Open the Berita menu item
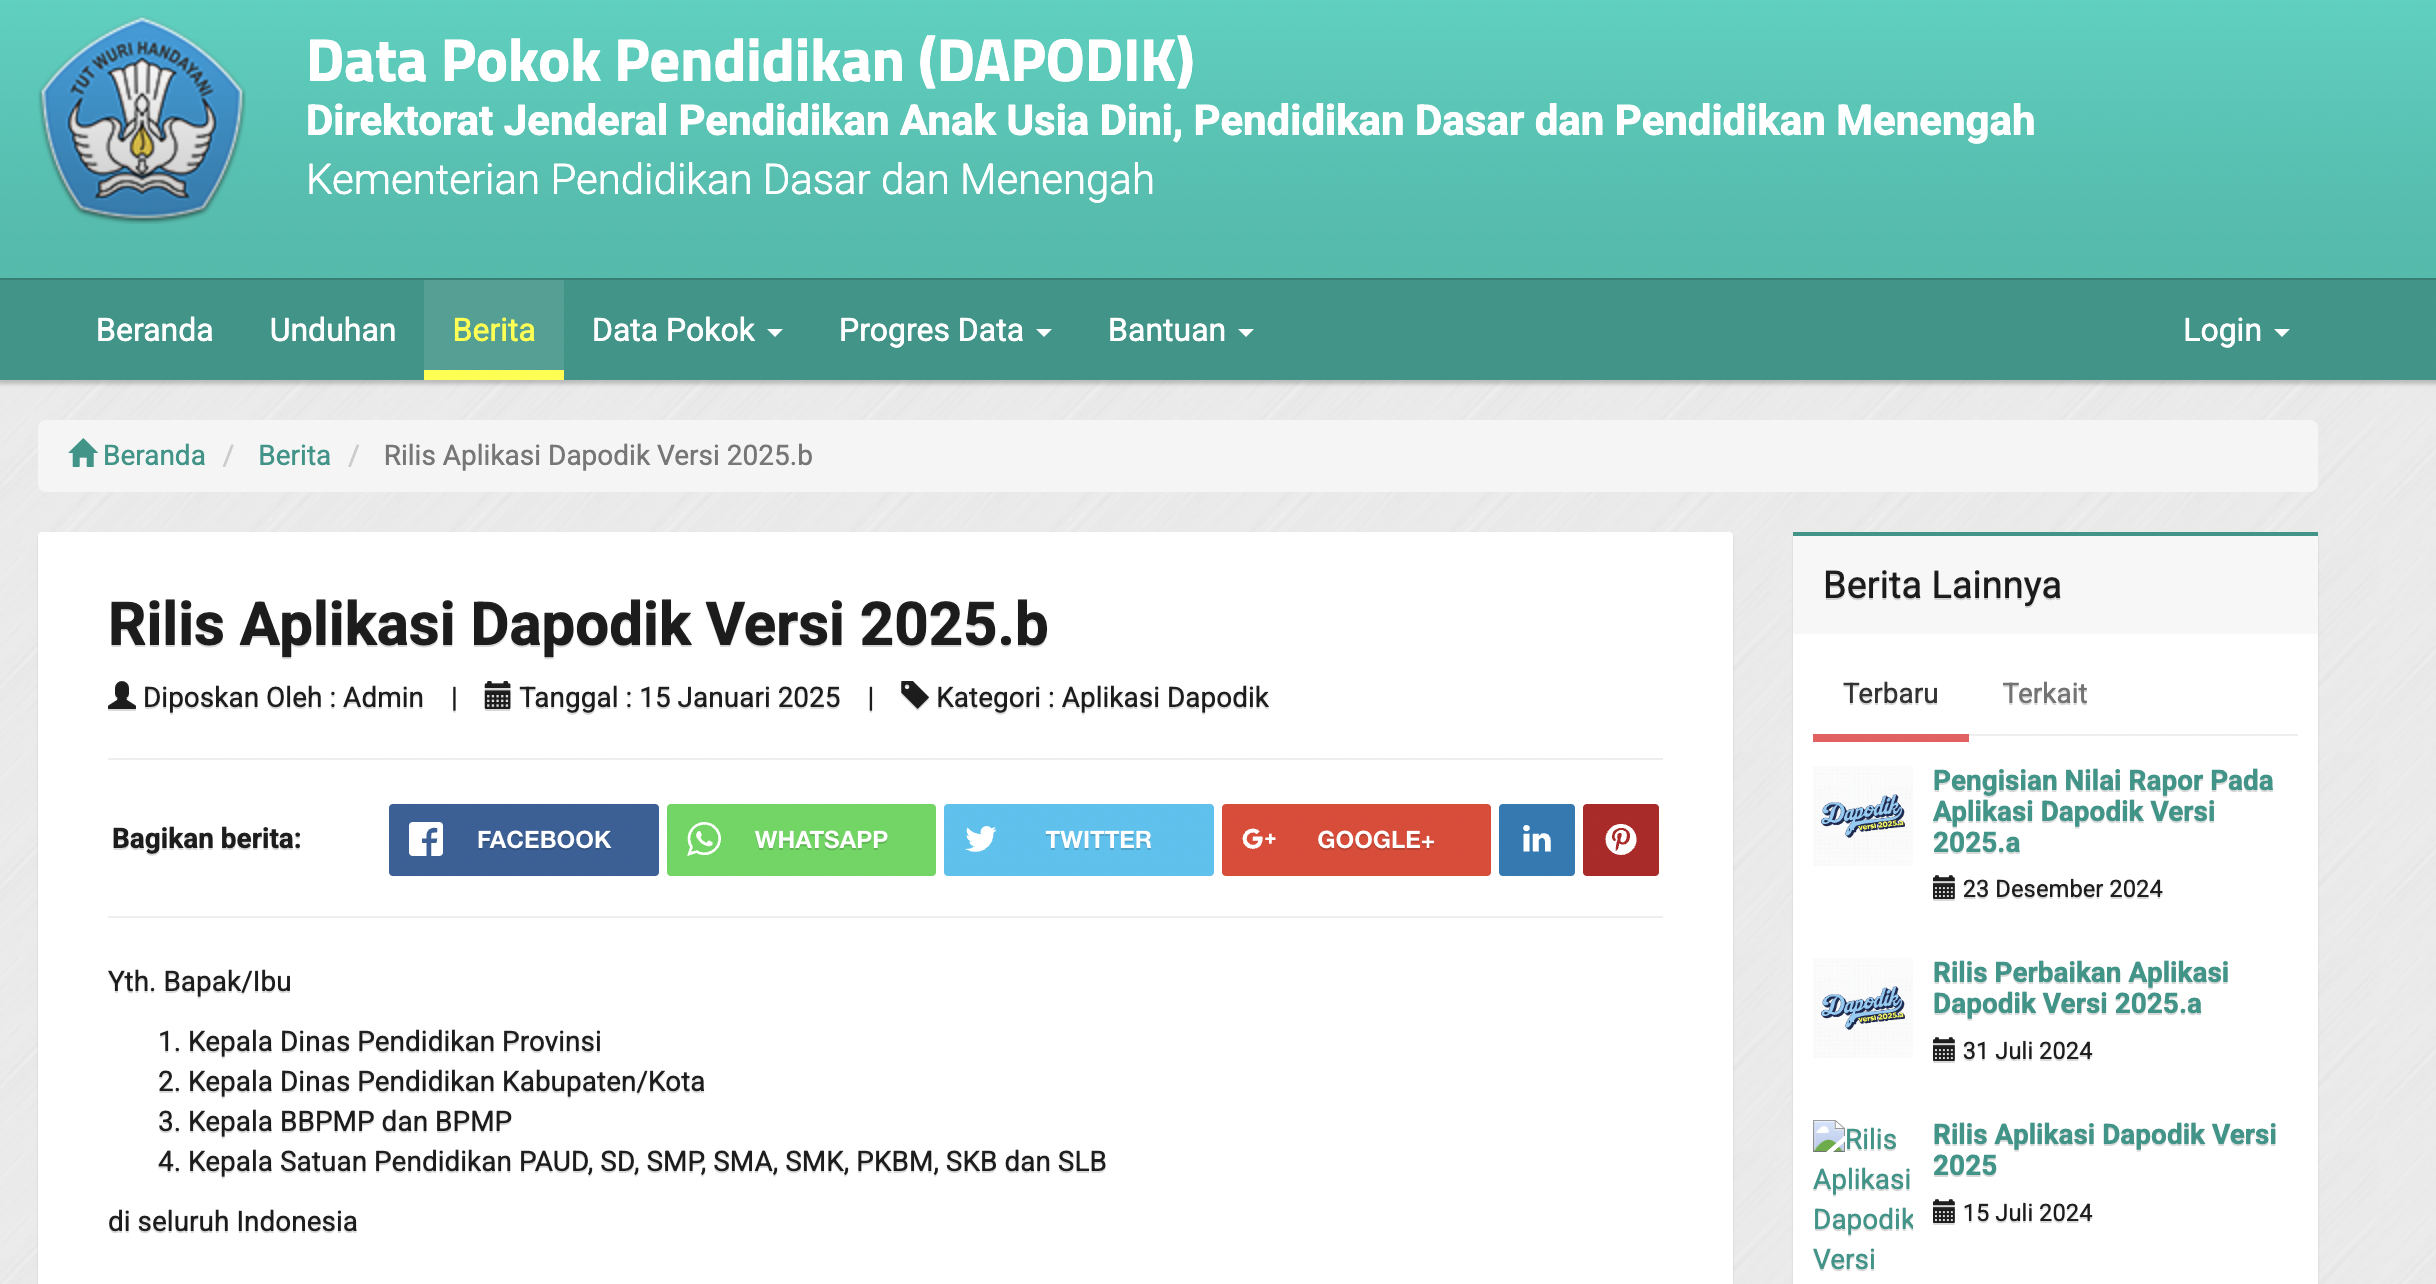The image size is (2436, 1284). click(493, 329)
